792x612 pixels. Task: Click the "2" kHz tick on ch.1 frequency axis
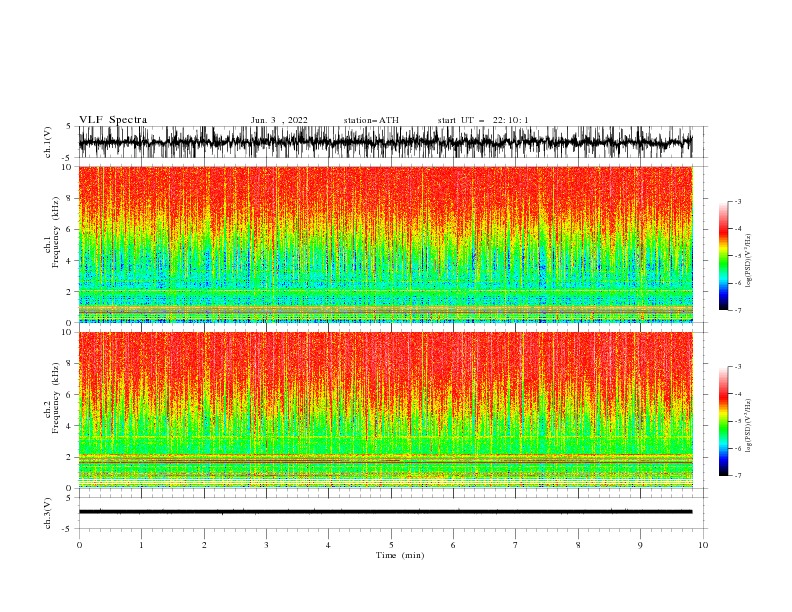point(68,292)
